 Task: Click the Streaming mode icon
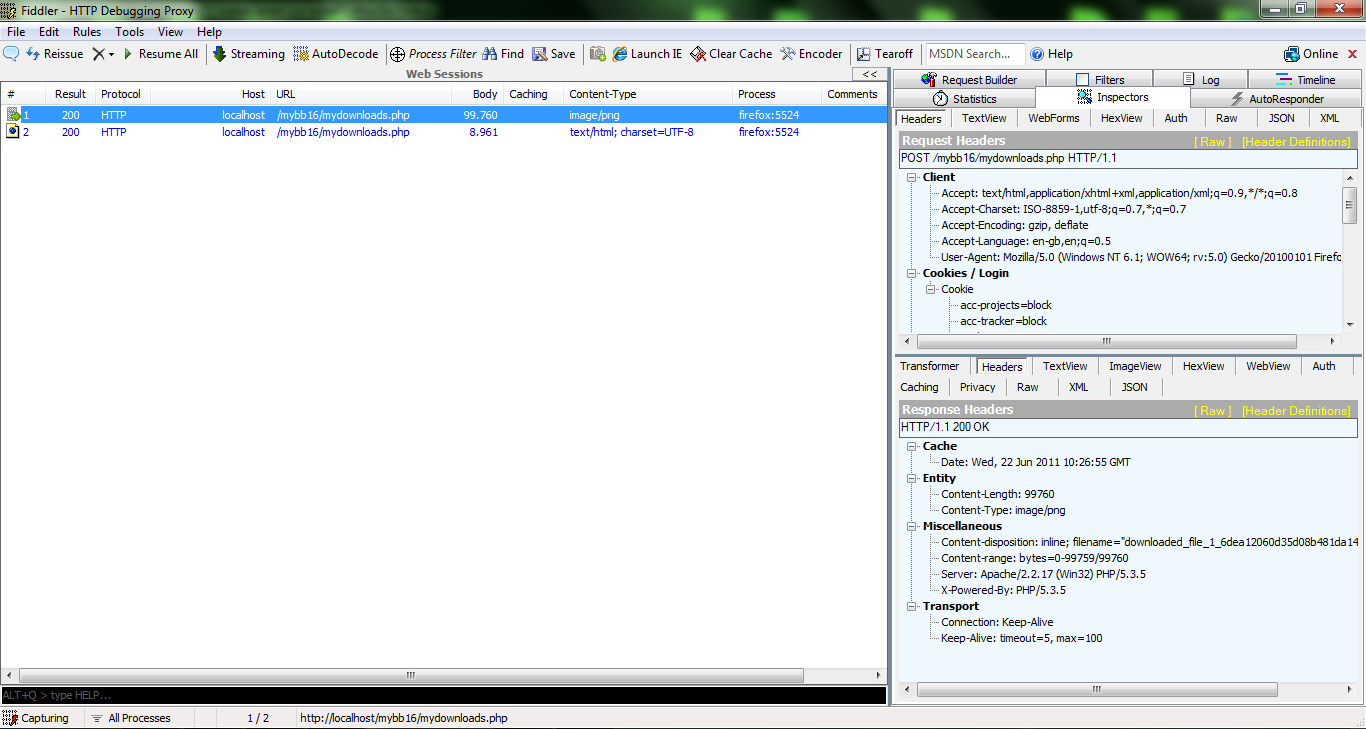[220, 54]
